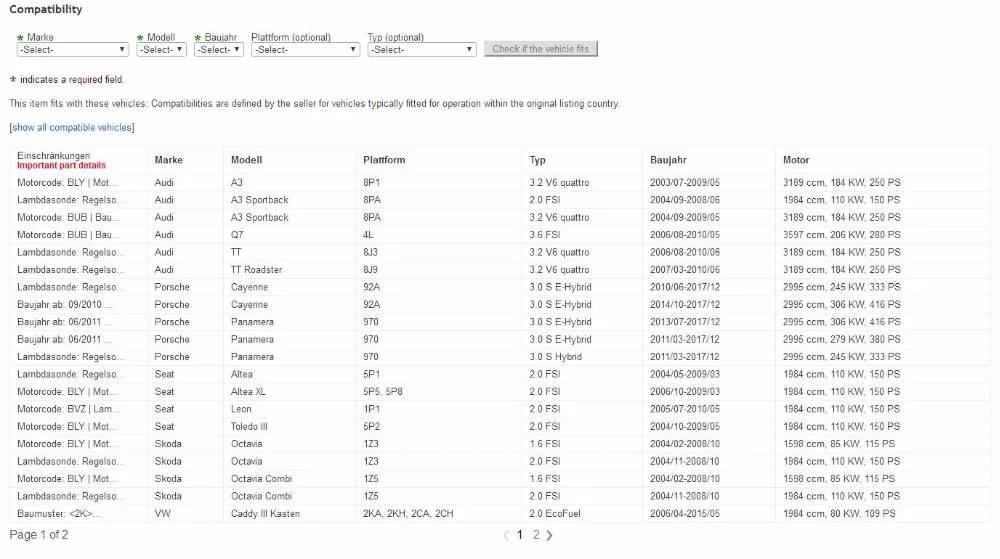The height and width of the screenshot is (559, 1000).
Task: Click the Motor column header
Action: pos(796,160)
